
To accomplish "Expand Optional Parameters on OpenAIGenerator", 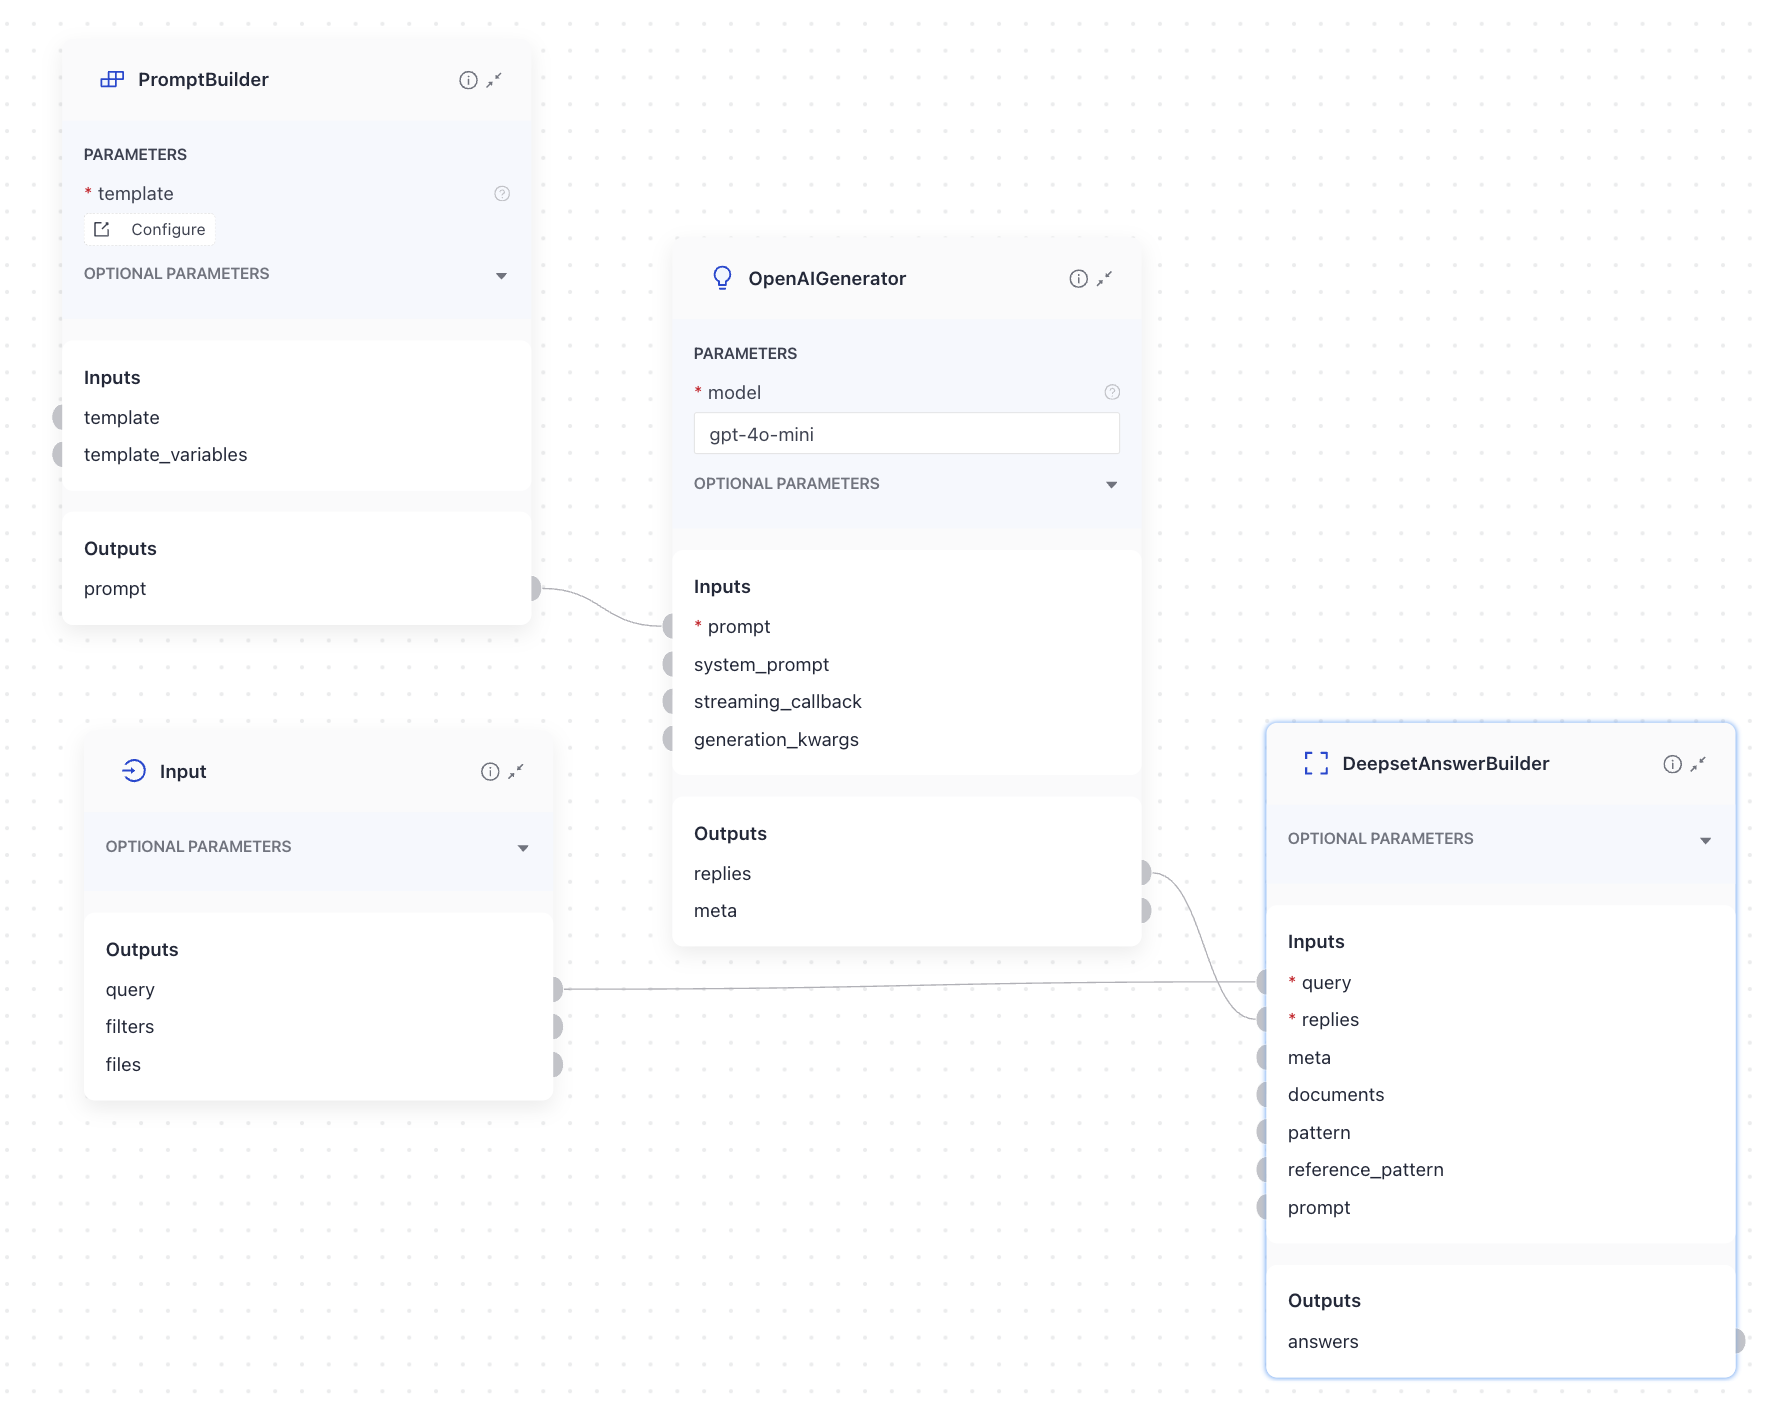I will [1112, 484].
